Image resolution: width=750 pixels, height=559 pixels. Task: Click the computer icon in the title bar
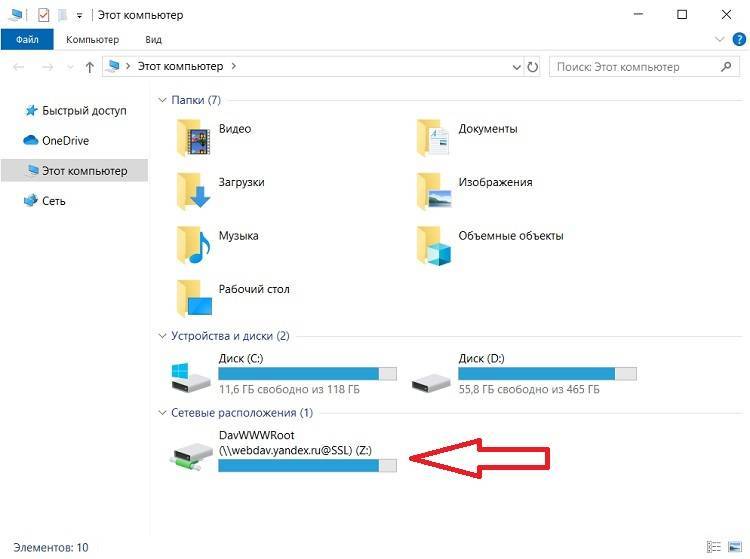click(x=15, y=15)
